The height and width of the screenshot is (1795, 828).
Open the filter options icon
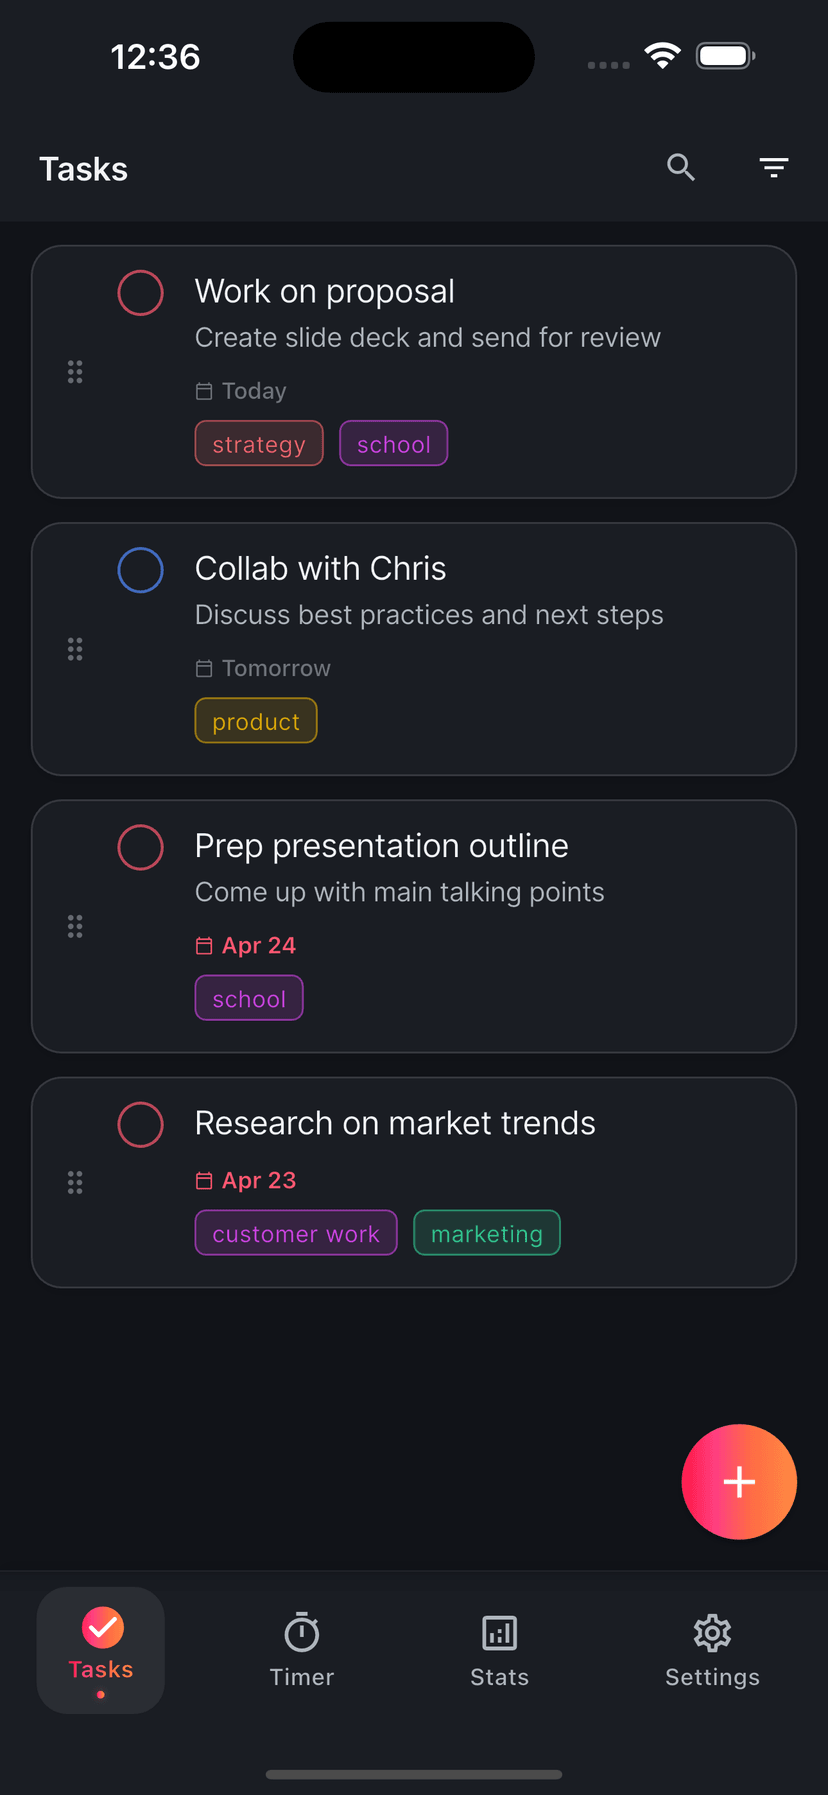tap(773, 168)
